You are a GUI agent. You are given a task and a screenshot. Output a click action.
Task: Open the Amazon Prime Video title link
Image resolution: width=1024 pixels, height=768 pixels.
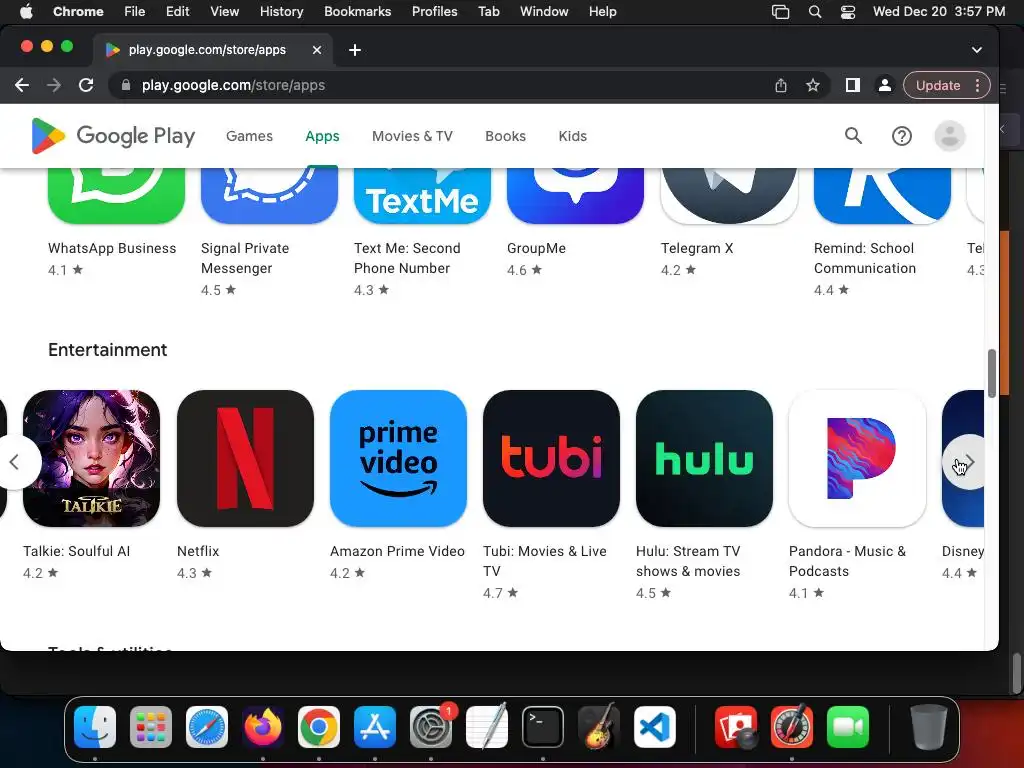coord(397,551)
